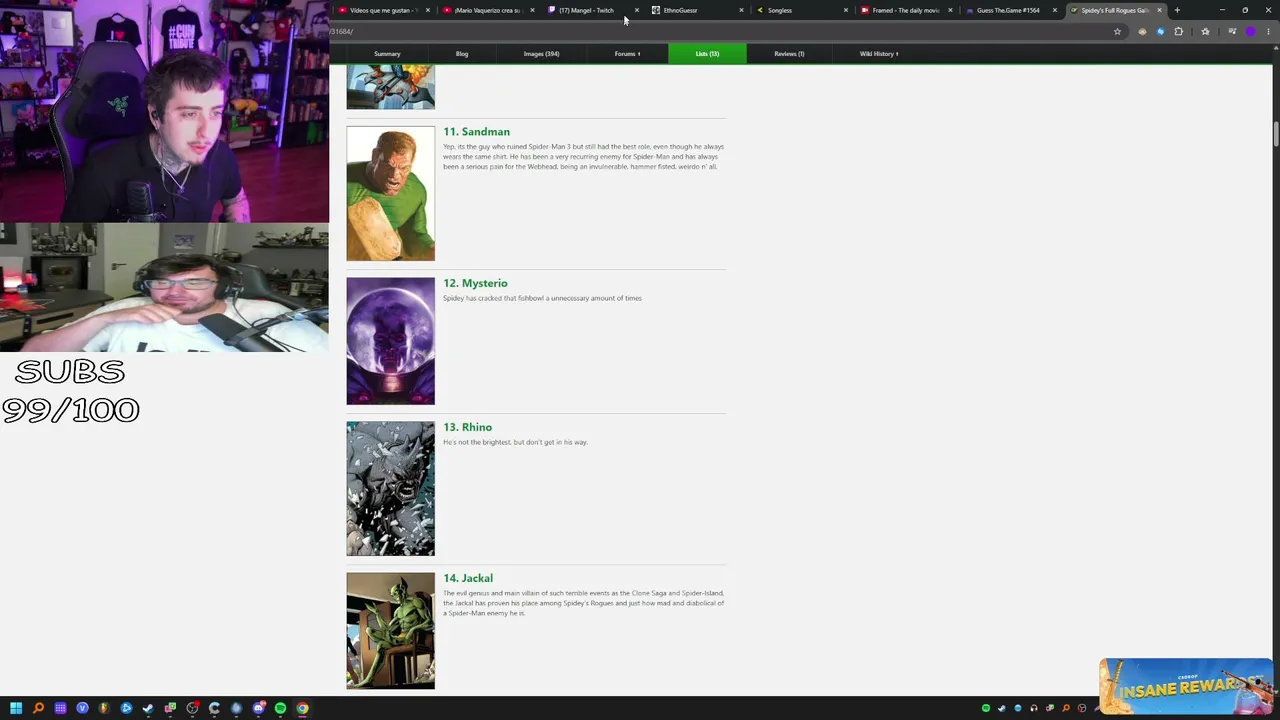Click the Mysterio thumbnail image
This screenshot has width=1280, height=720.
[x=391, y=341]
